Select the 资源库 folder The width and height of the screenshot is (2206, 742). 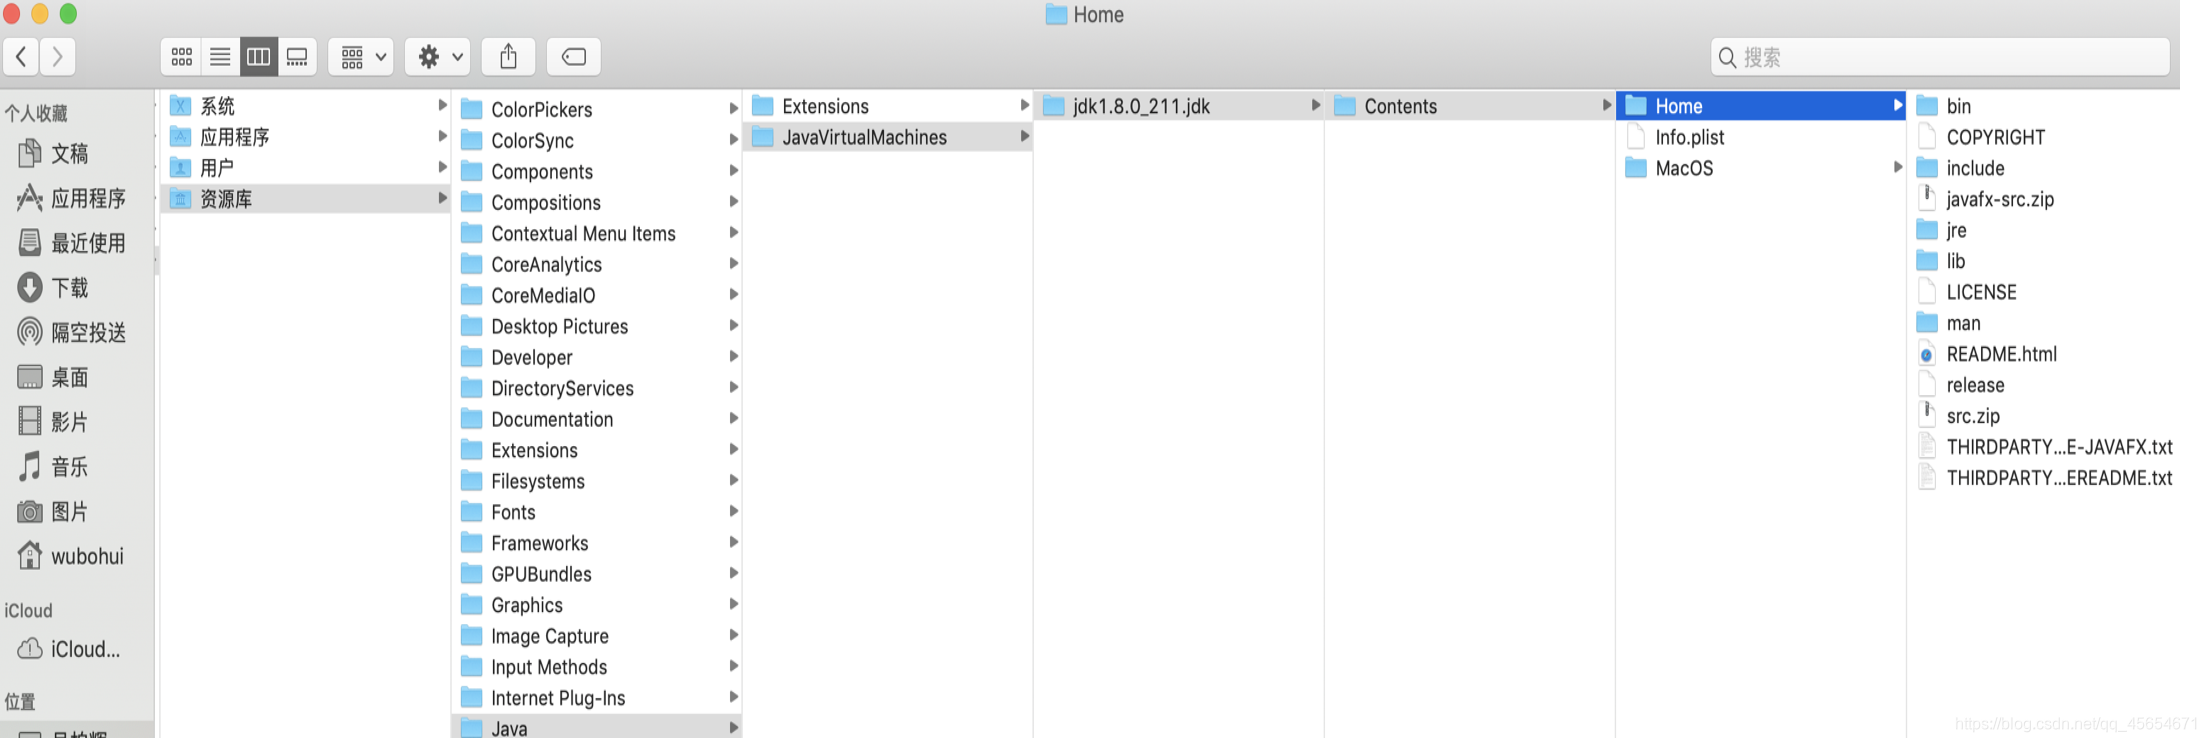pos(306,199)
